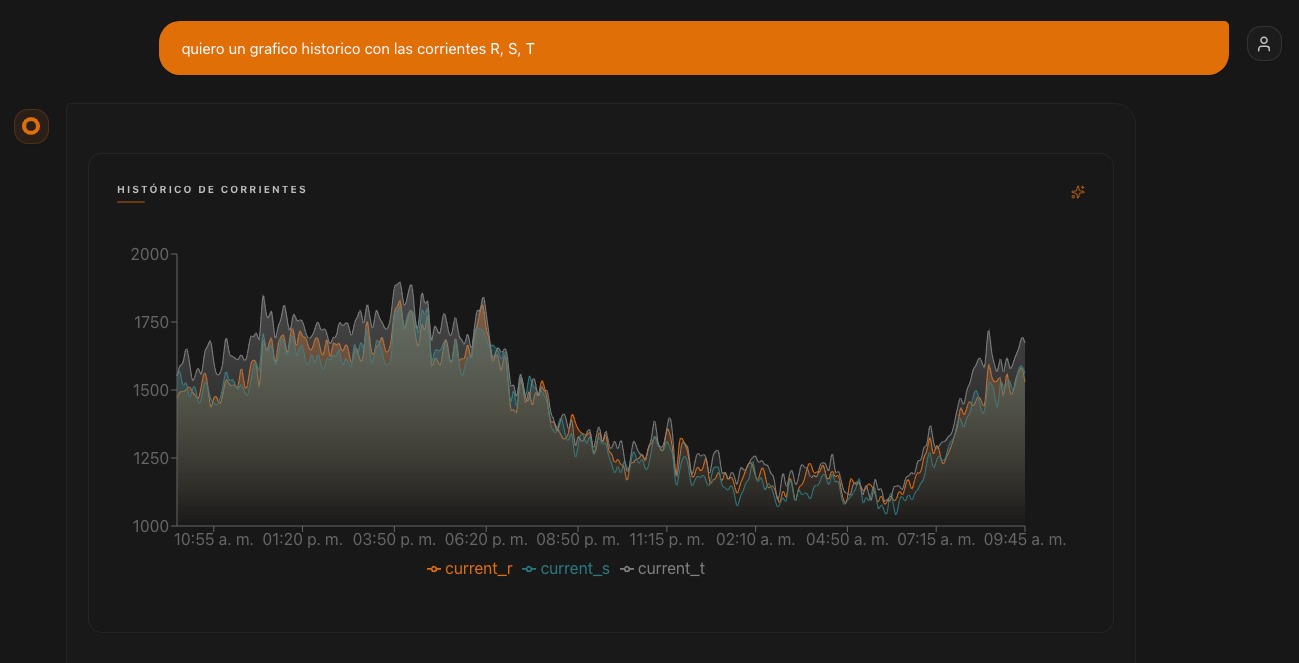The height and width of the screenshot is (663, 1299).
Task: Click the sparkle icon on the chart card
Action: (x=1077, y=192)
